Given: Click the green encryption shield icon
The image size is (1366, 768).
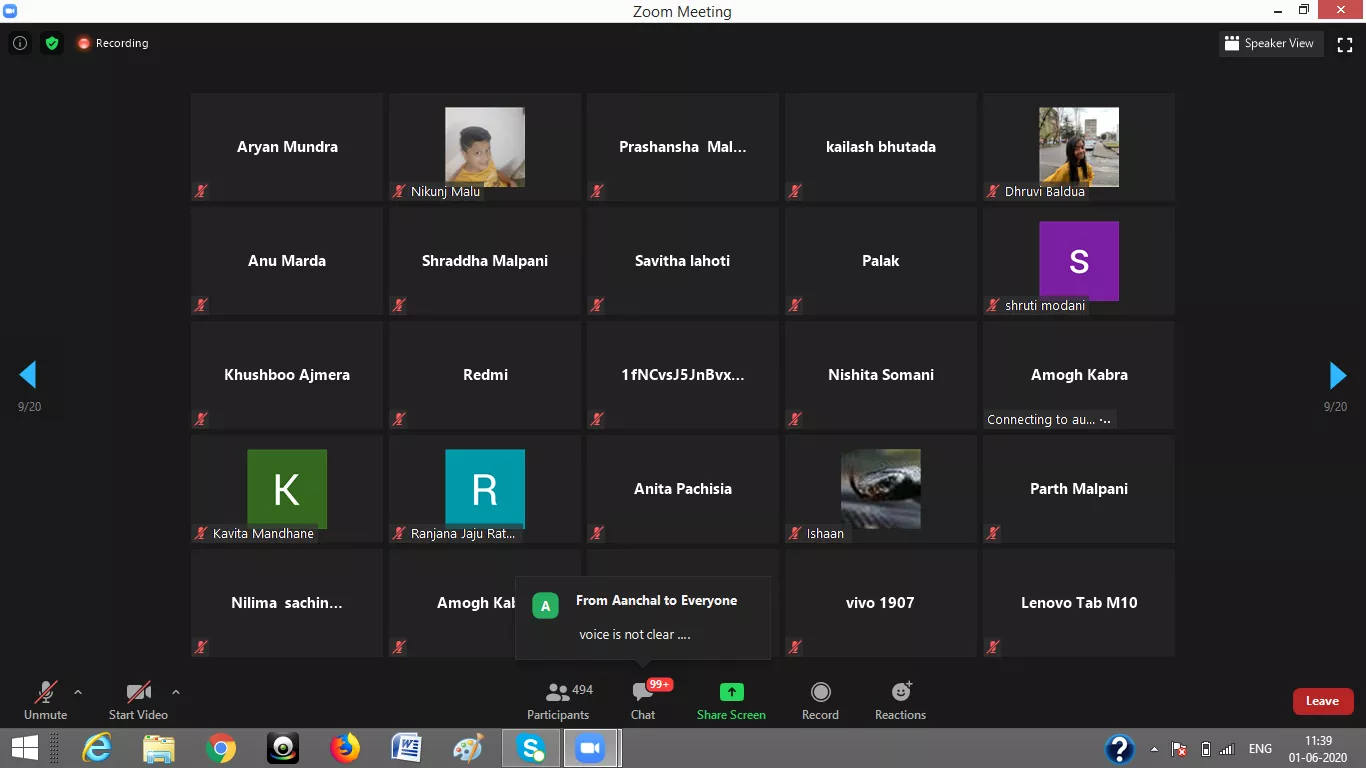Looking at the screenshot, I should point(52,43).
